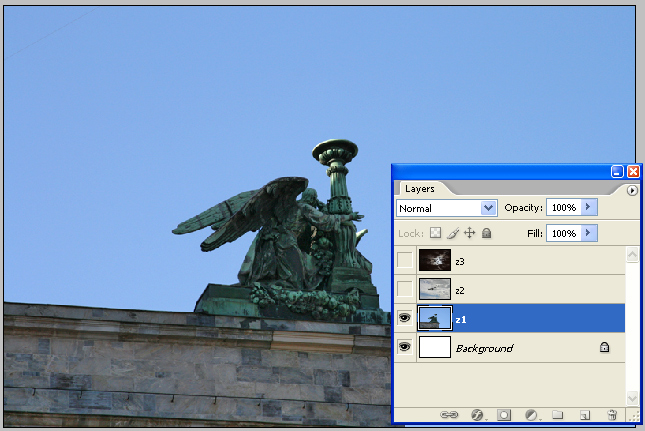Hide the Background layer
The width and height of the screenshot is (645, 431).
click(405, 347)
